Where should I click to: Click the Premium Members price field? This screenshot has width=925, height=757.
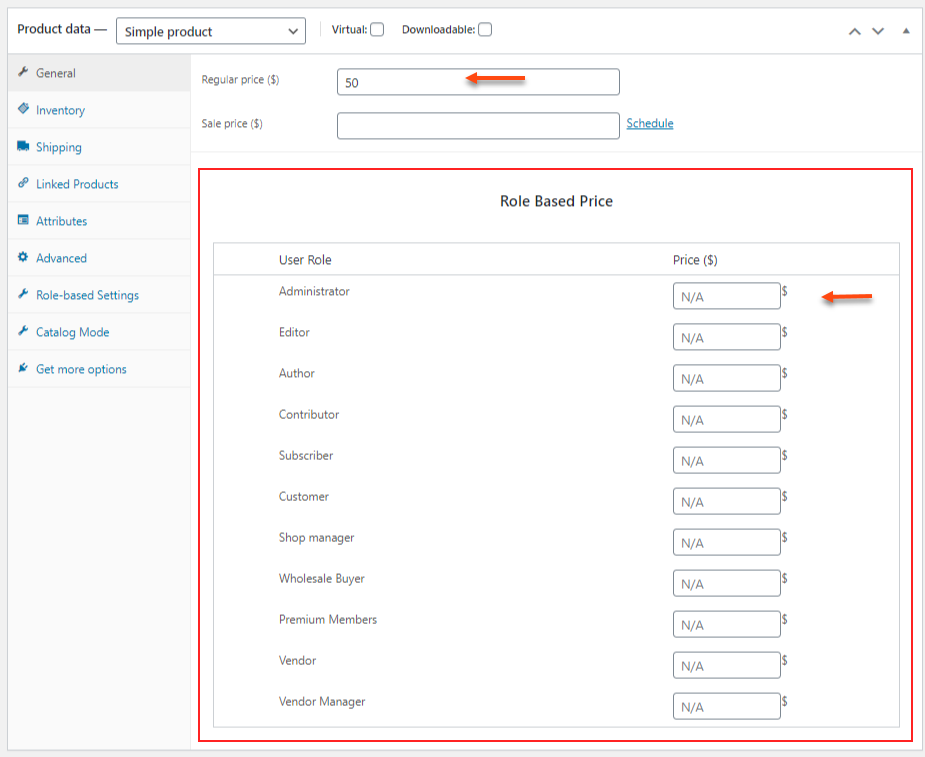tap(726, 624)
